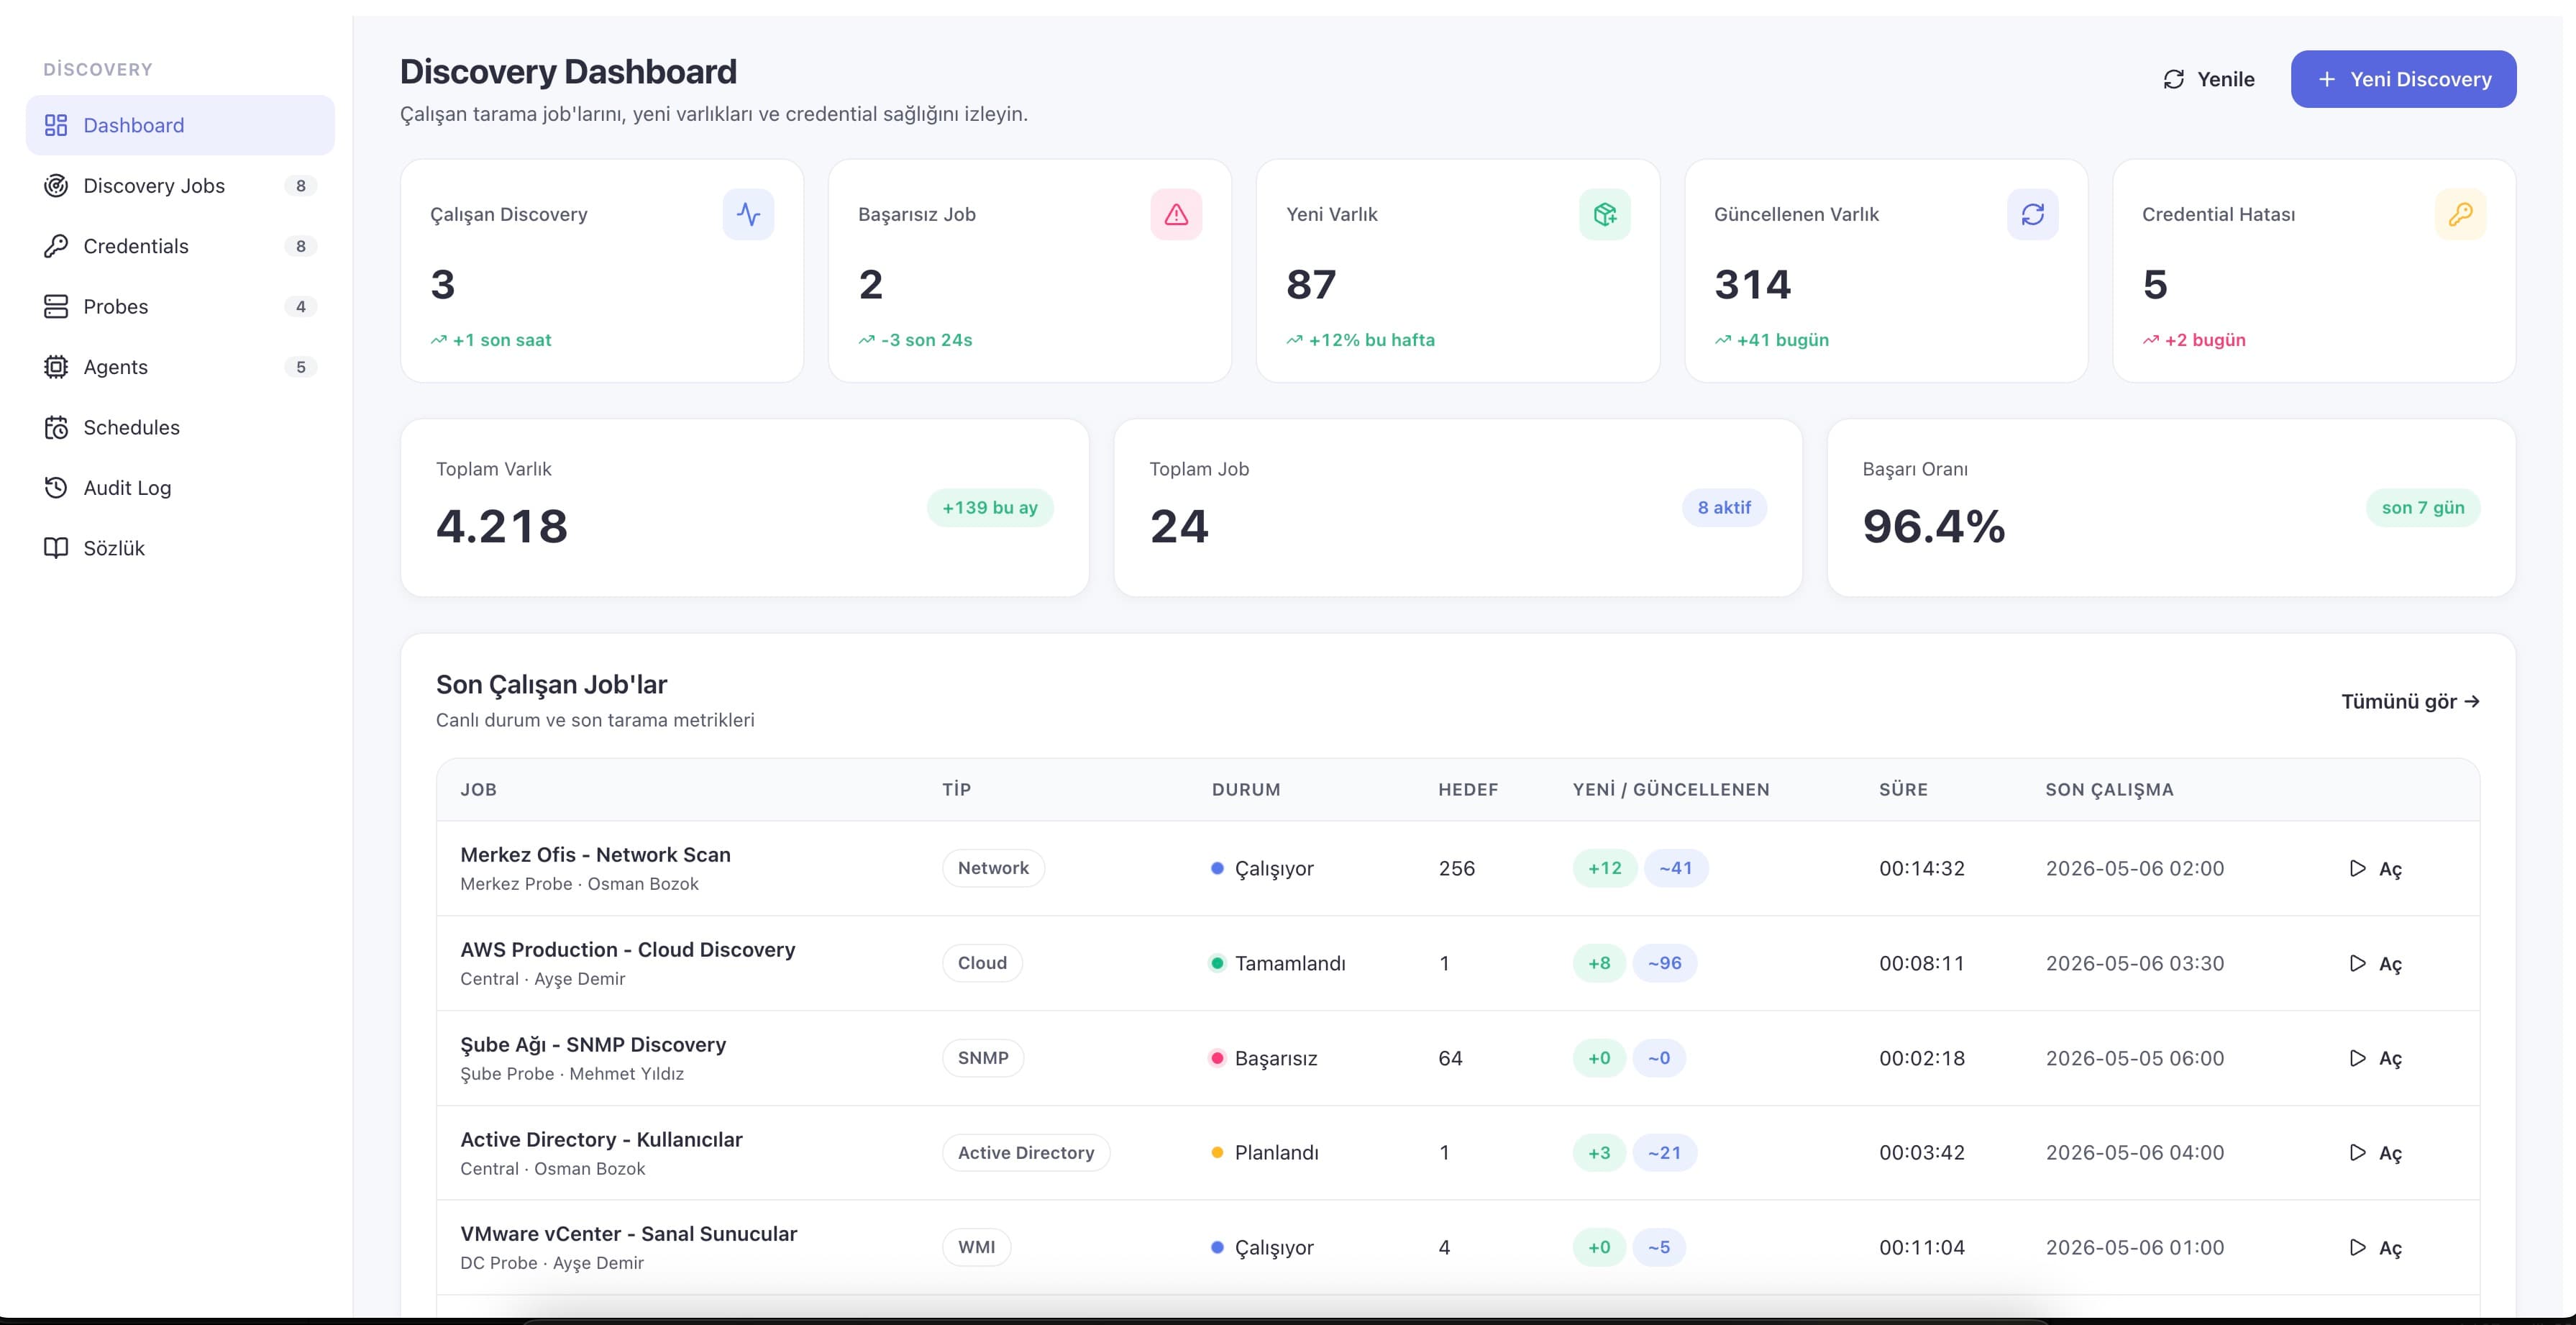Screen dimensions: 2576x1325
Task: Click the duration 00:14:32
Action: point(1922,868)
